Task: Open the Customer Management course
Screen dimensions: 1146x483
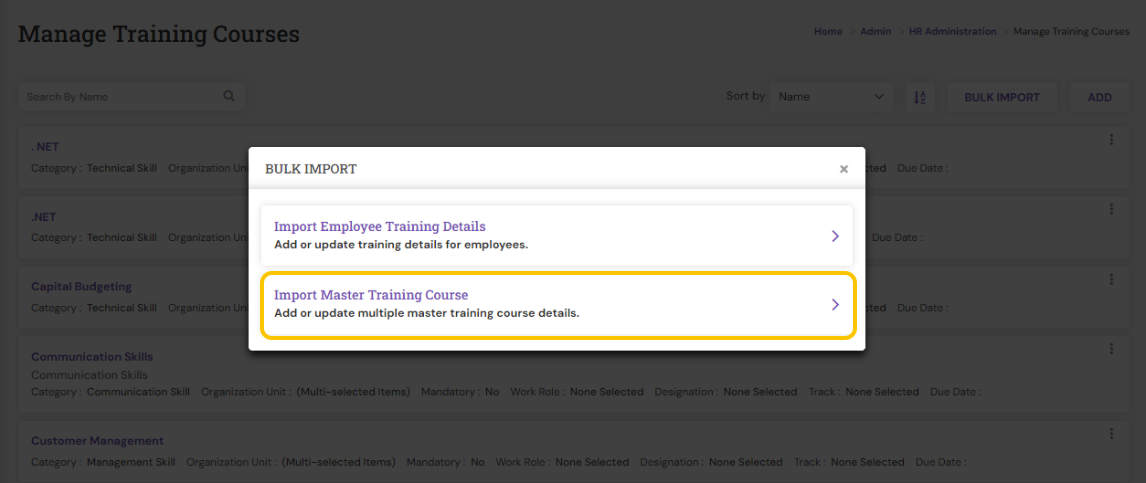Action: click(x=97, y=441)
